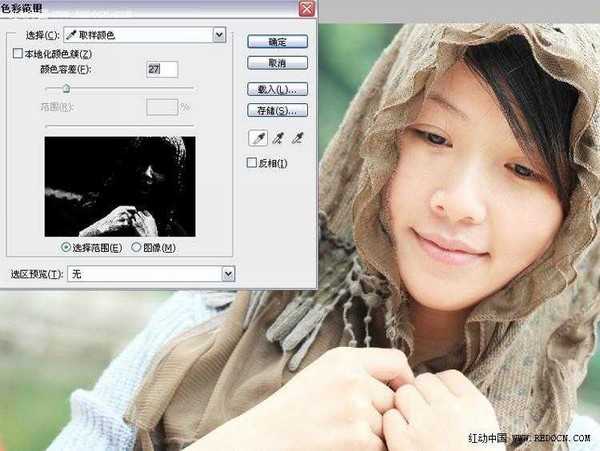
Task: Select the Subtract from Sample eyedropper
Action: coord(296,138)
